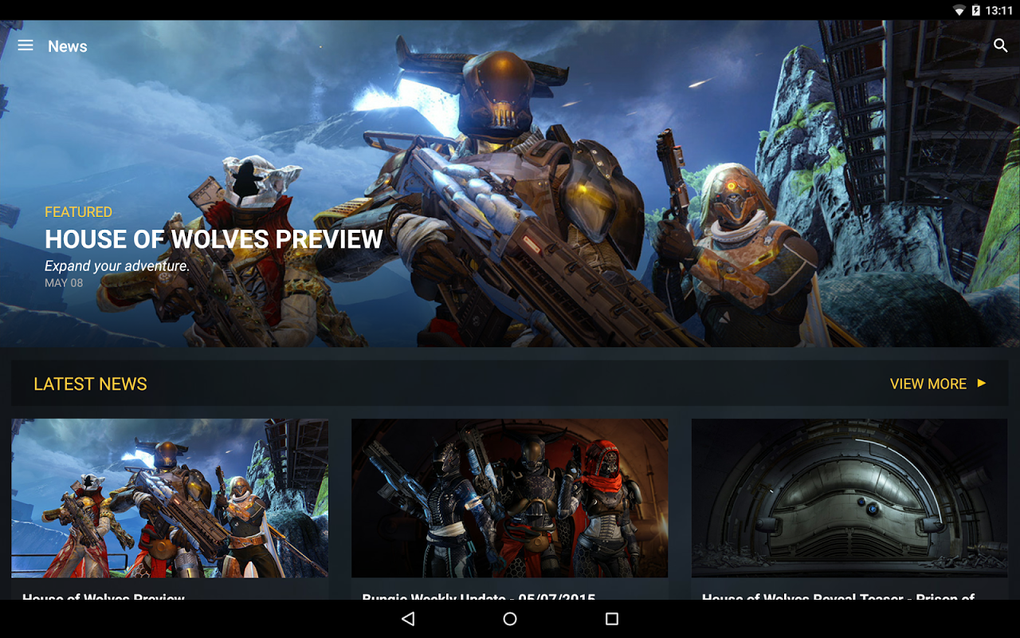Click the LATEST NEWS section header
Image resolution: width=1020 pixels, height=638 pixels.
[90, 383]
